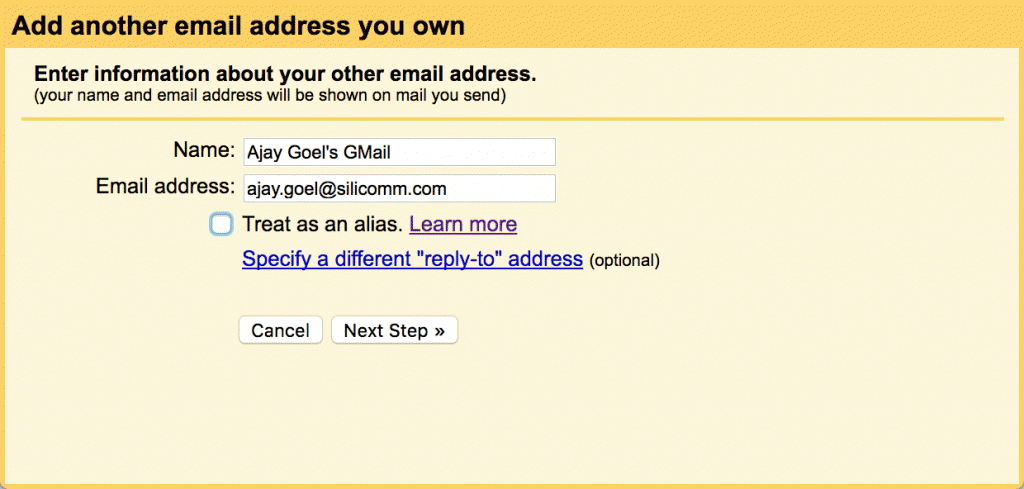
Task: Click the yellow horizontal divider line
Action: click(512, 119)
